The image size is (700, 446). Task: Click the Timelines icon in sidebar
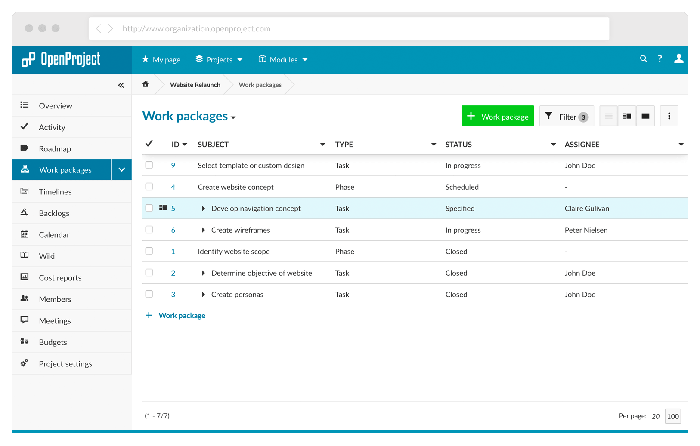(x=25, y=191)
